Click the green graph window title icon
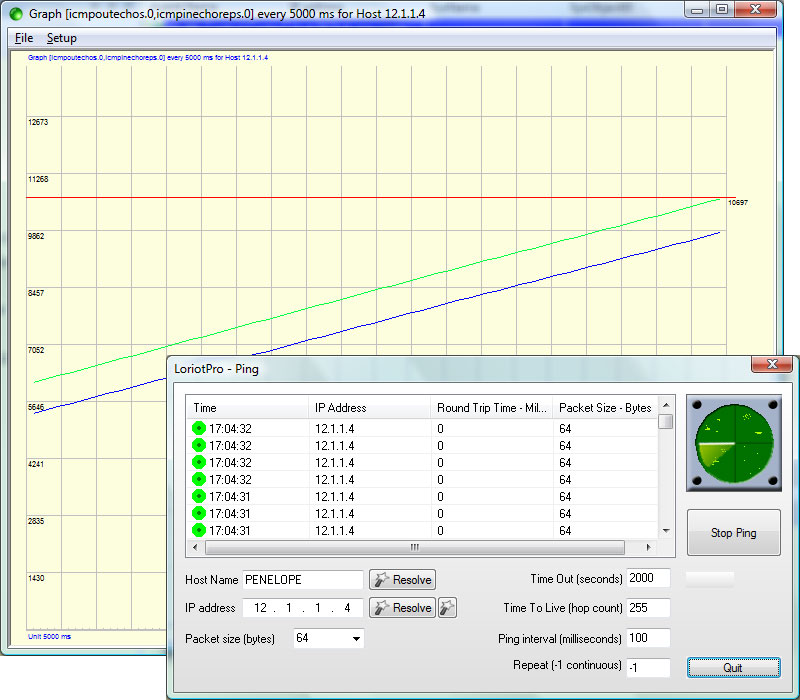800x700 pixels. coord(14,14)
